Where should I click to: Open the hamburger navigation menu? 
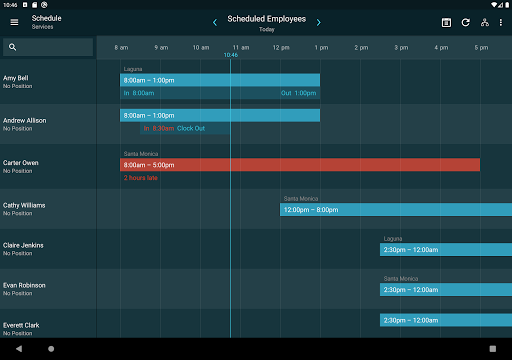(14, 22)
